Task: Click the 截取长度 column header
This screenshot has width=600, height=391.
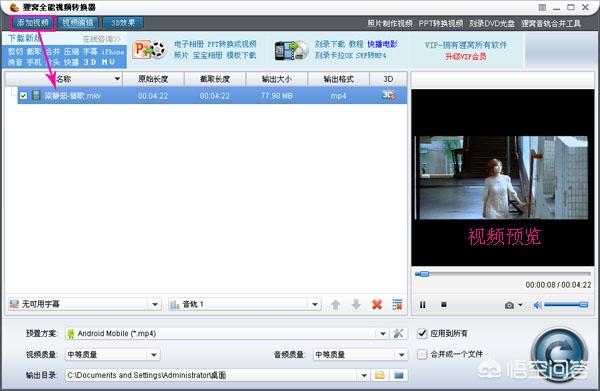Action: 215,79
